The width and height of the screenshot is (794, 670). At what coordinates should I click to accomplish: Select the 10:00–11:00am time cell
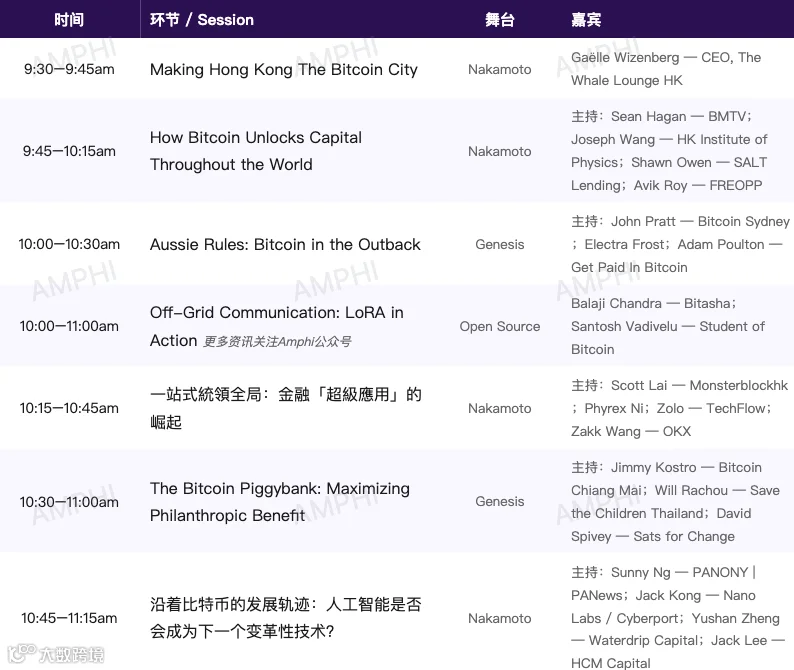click(x=69, y=326)
